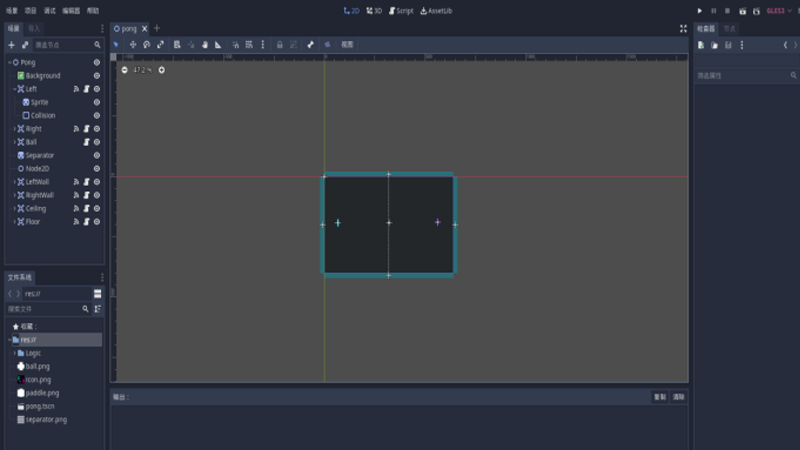The height and width of the screenshot is (450, 800).
Task: Open the script attached to Ball node
Action: point(86,142)
